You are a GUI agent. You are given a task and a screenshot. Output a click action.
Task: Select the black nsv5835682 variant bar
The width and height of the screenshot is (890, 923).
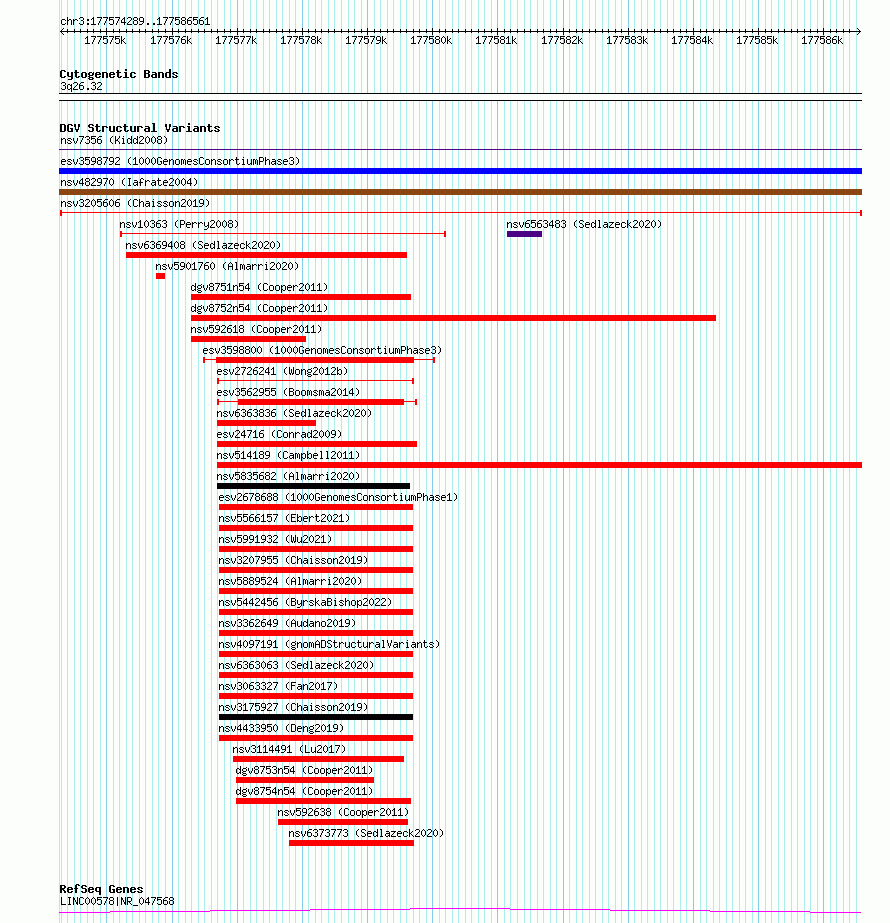click(x=313, y=486)
